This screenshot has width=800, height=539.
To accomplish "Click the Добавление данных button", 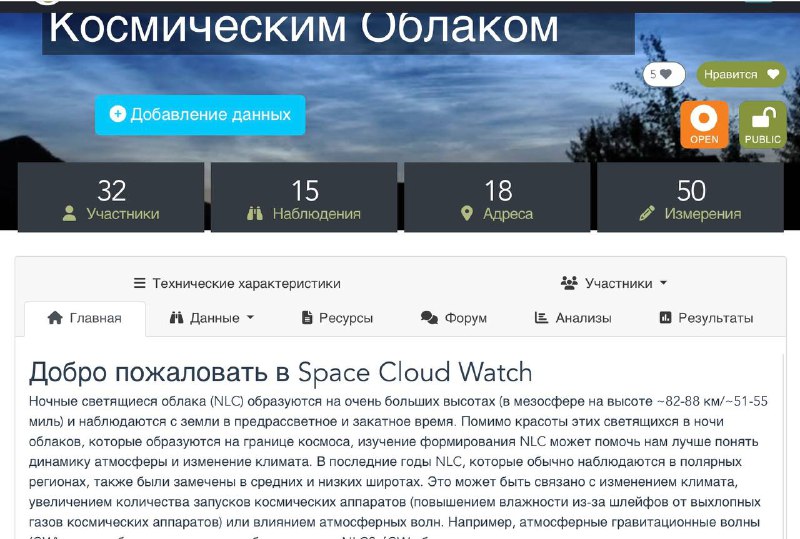I will click(200, 115).
